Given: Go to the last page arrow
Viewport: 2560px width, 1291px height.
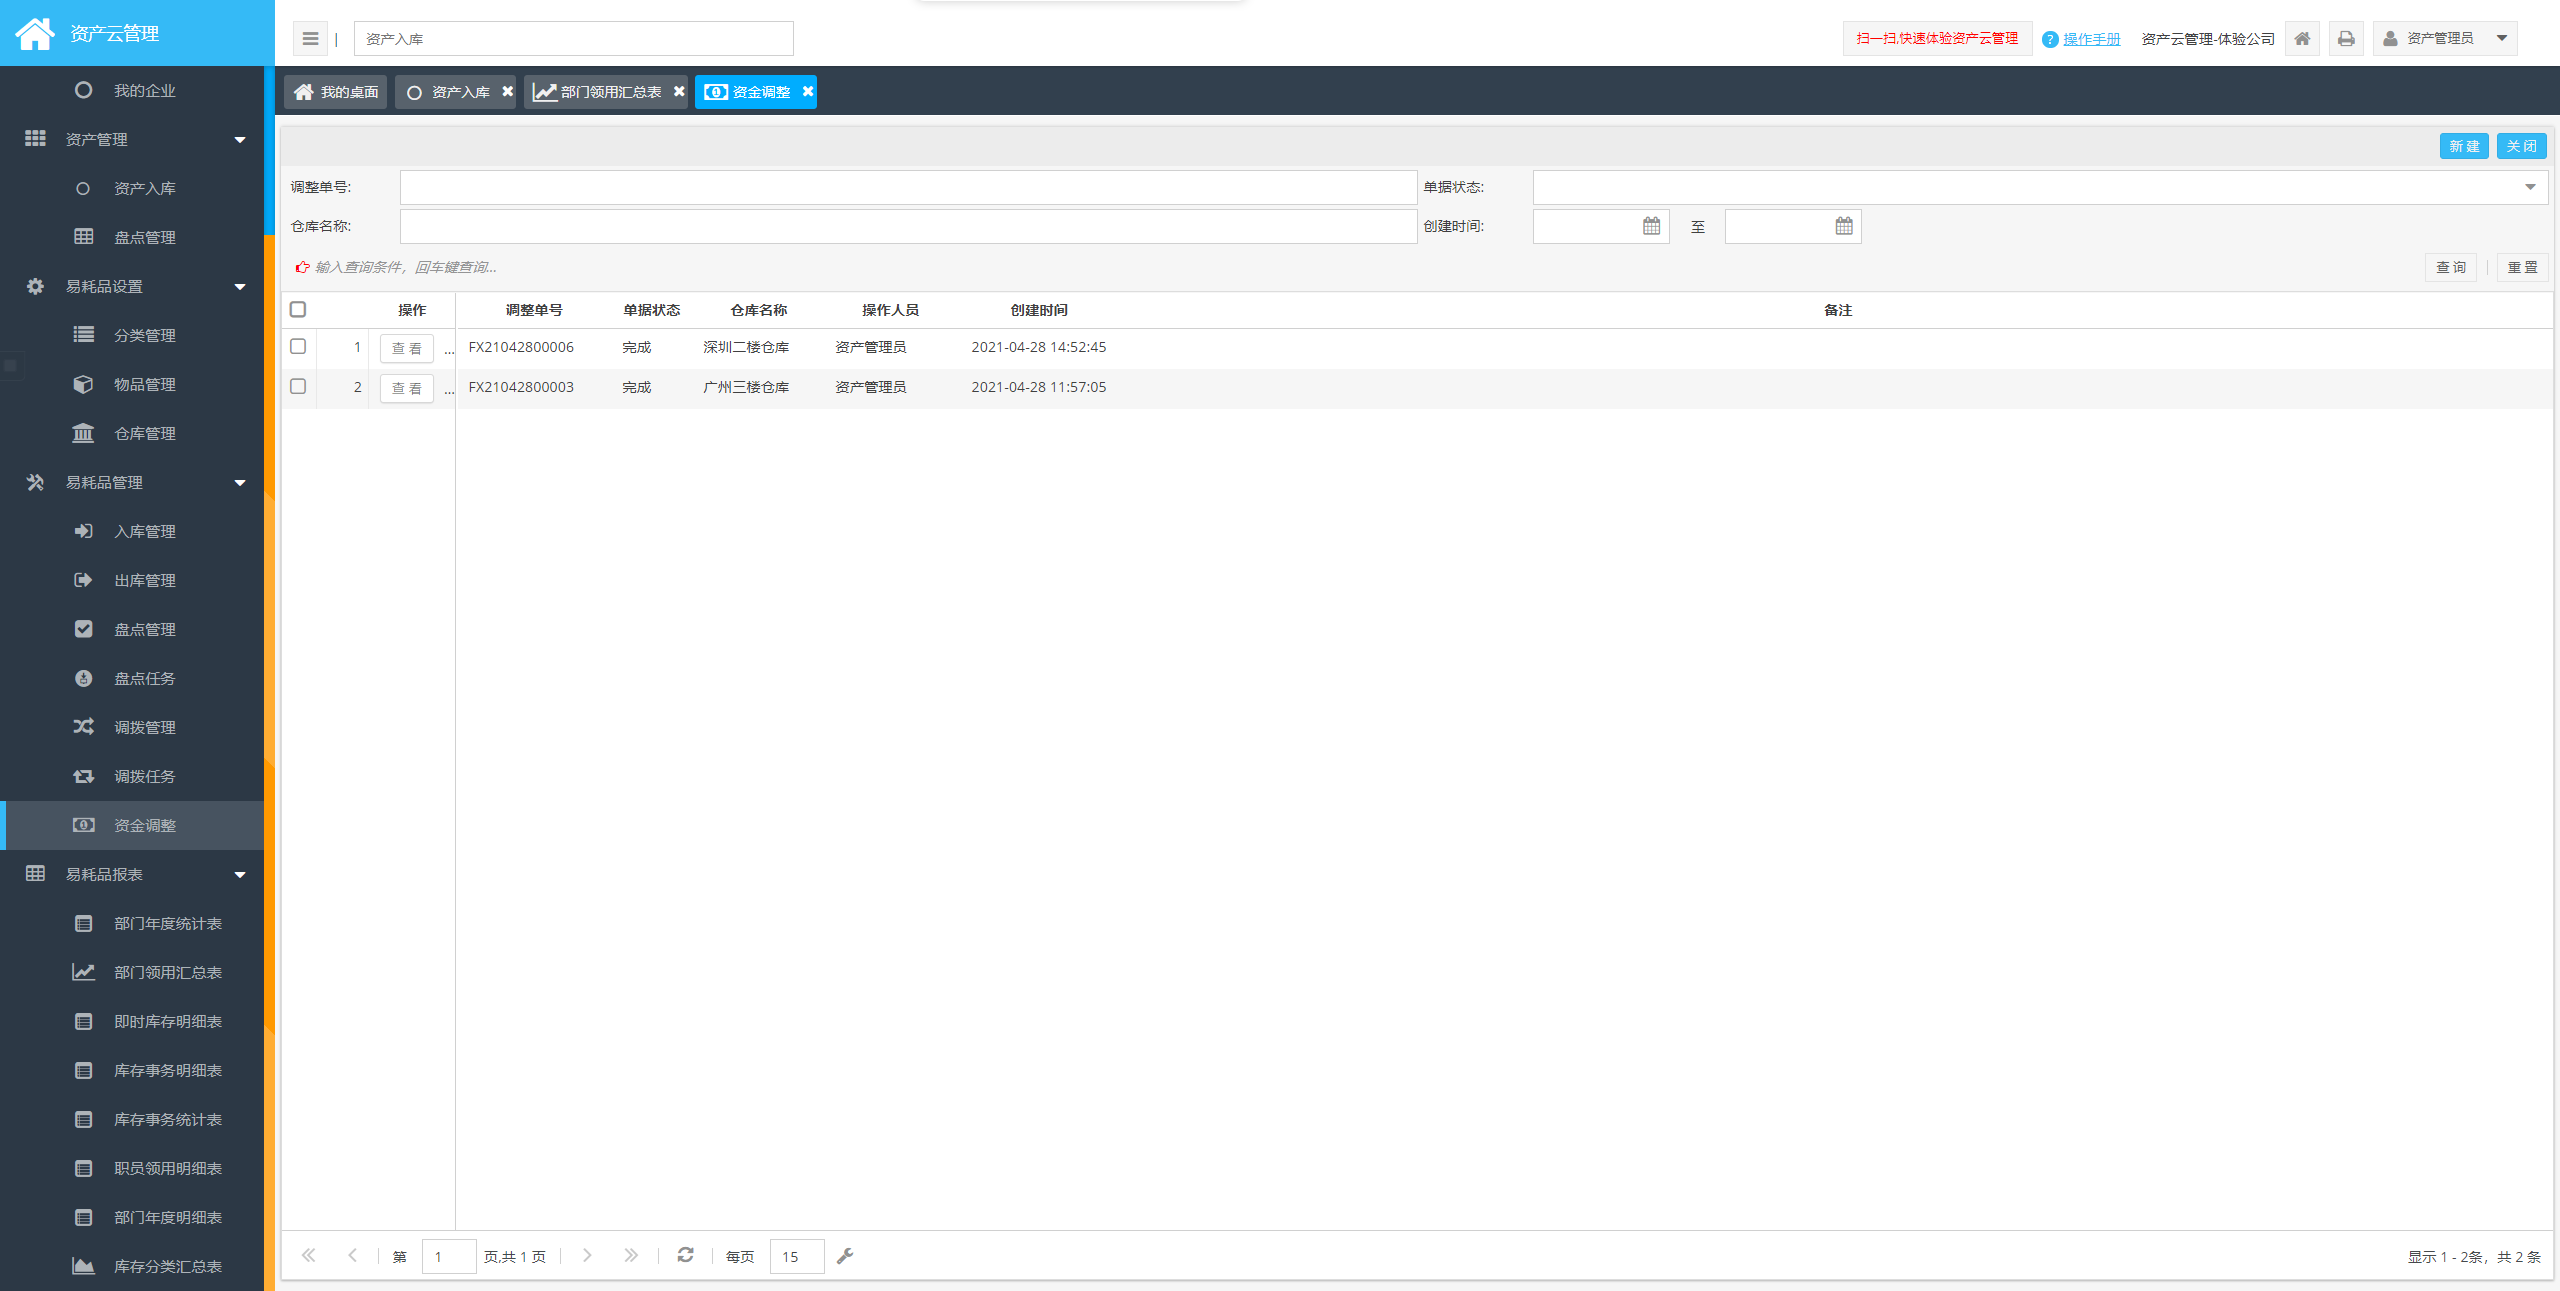Looking at the screenshot, I should 631,1256.
